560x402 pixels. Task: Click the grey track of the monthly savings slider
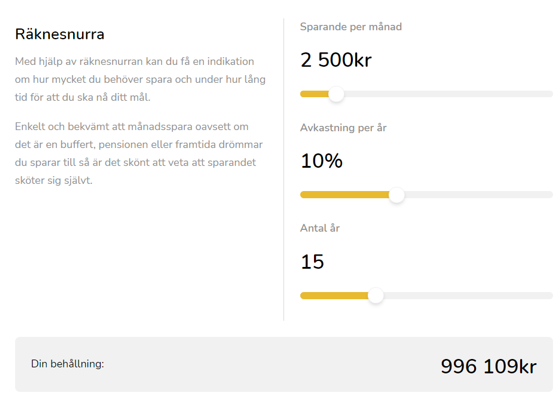coord(448,94)
